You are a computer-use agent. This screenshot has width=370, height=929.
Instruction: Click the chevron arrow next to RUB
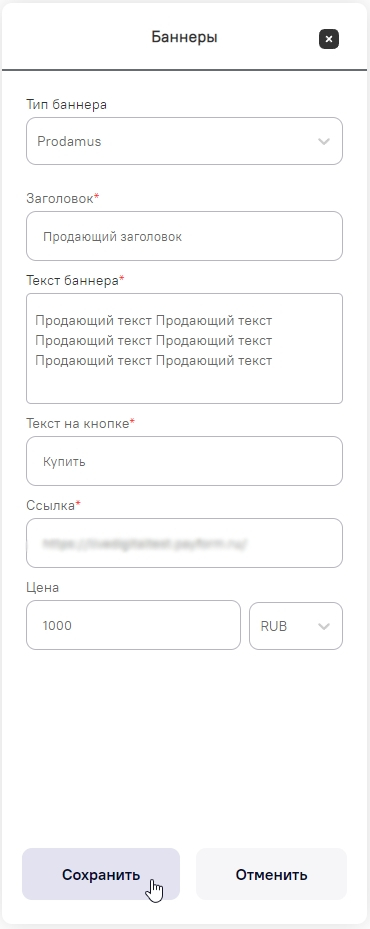[x=324, y=626]
